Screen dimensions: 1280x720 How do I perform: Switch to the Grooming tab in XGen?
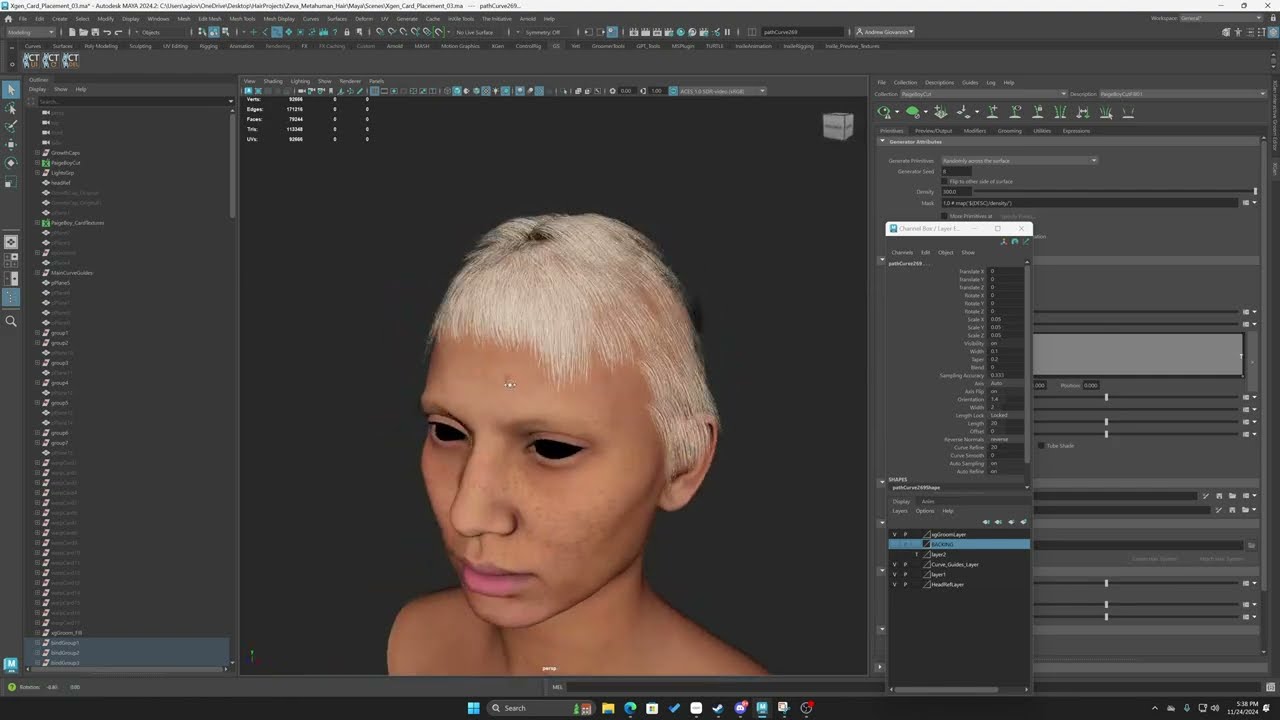click(x=1009, y=131)
